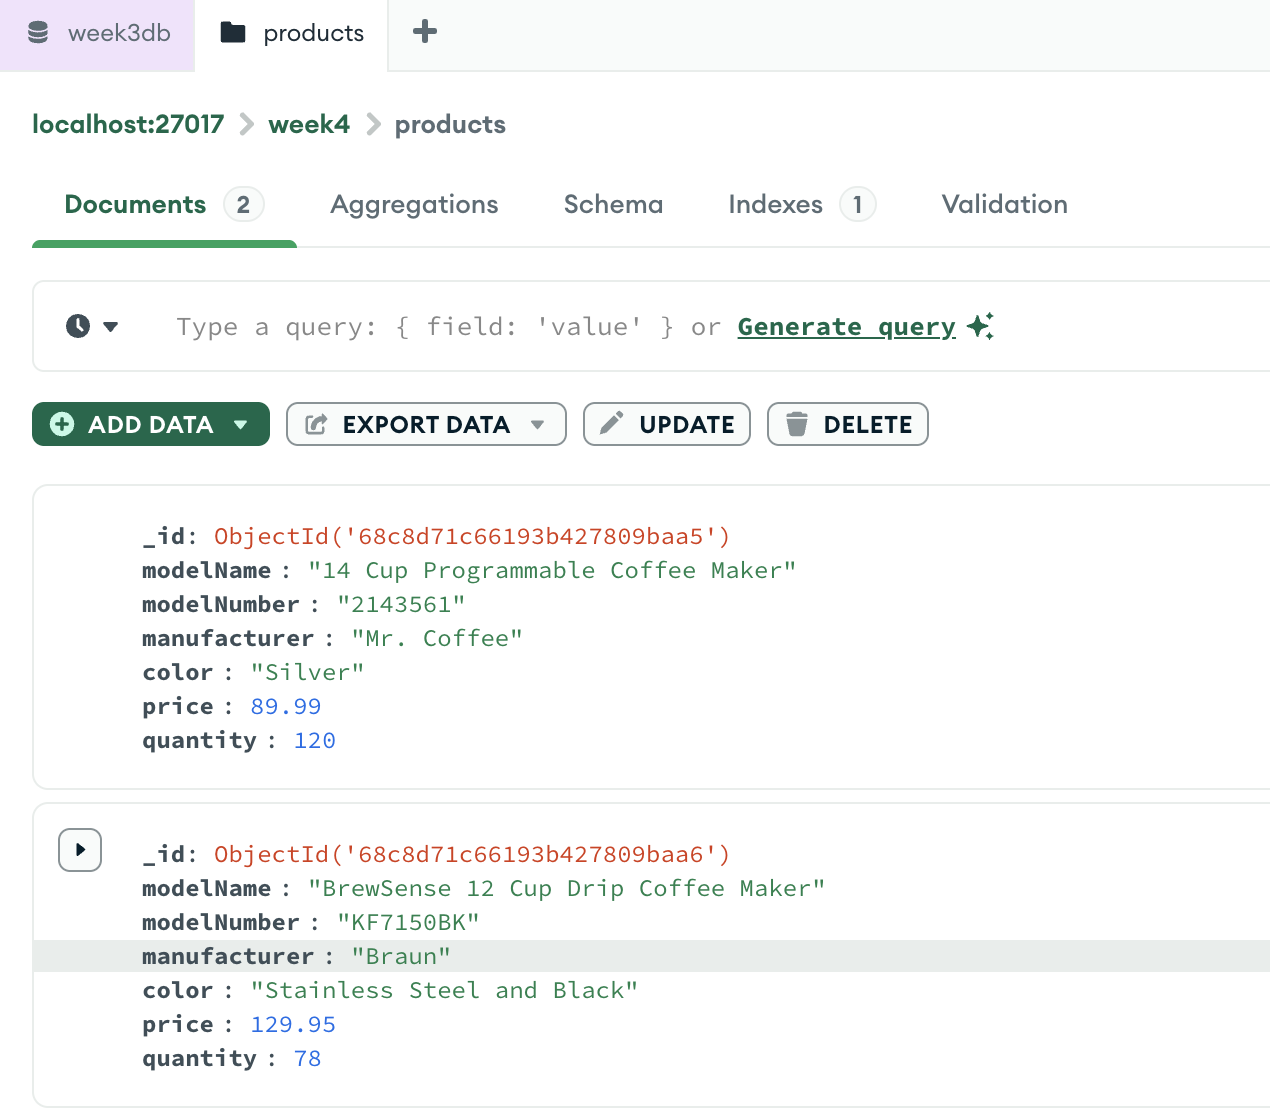Open the Documents tab
This screenshot has width=1270, height=1120.
(164, 205)
